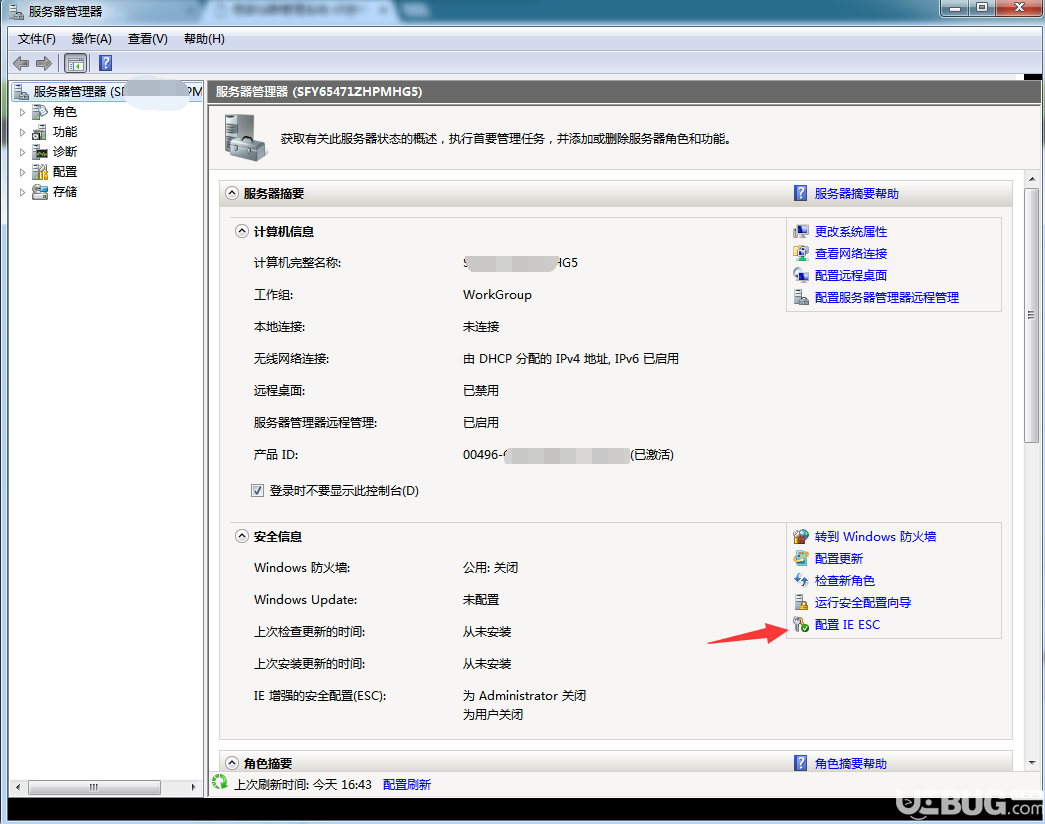Click the Back arrow toolbar icon
The height and width of the screenshot is (824, 1045).
pos(21,63)
